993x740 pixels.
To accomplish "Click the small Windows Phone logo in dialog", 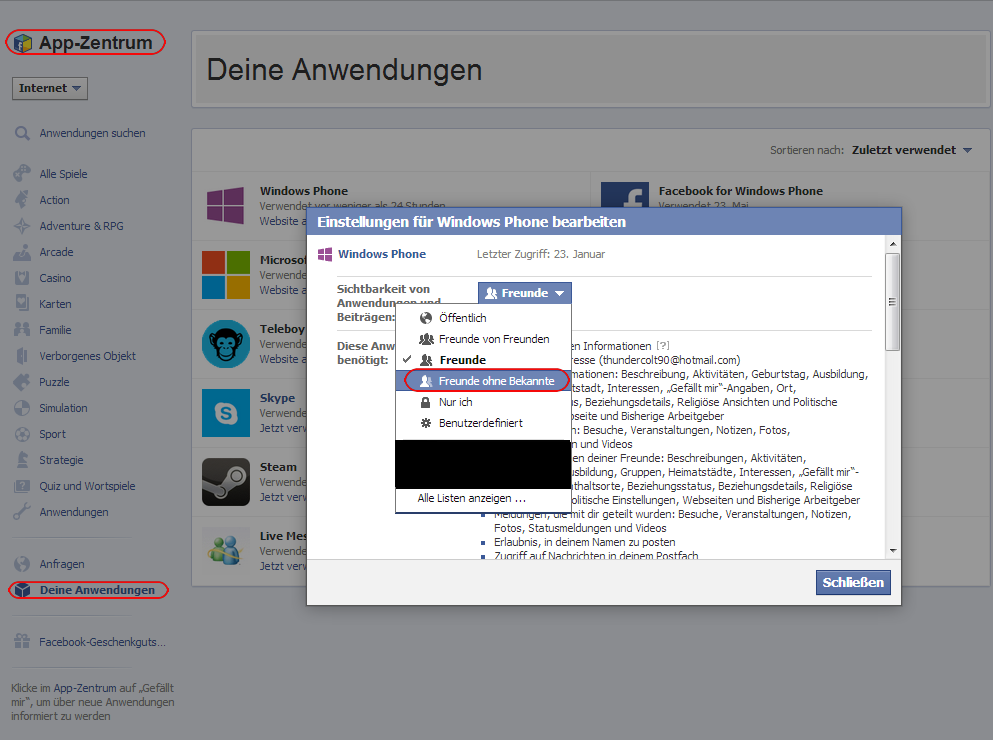I will [x=325, y=254].
